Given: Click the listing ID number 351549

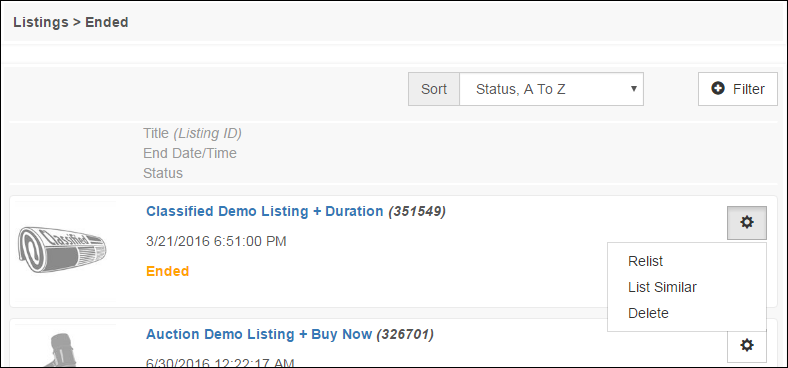Looking at the screenshot, I should (x=417, y=212).
